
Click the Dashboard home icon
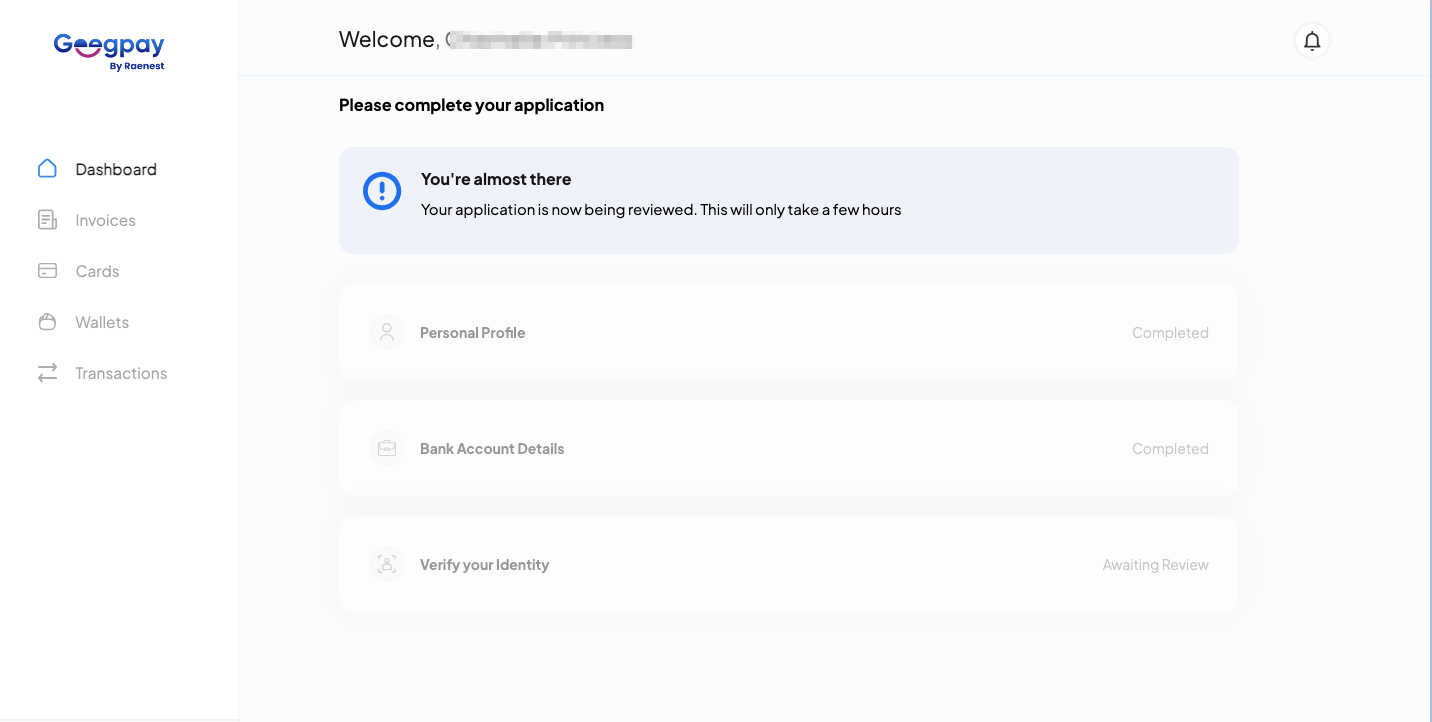[47, 168]
